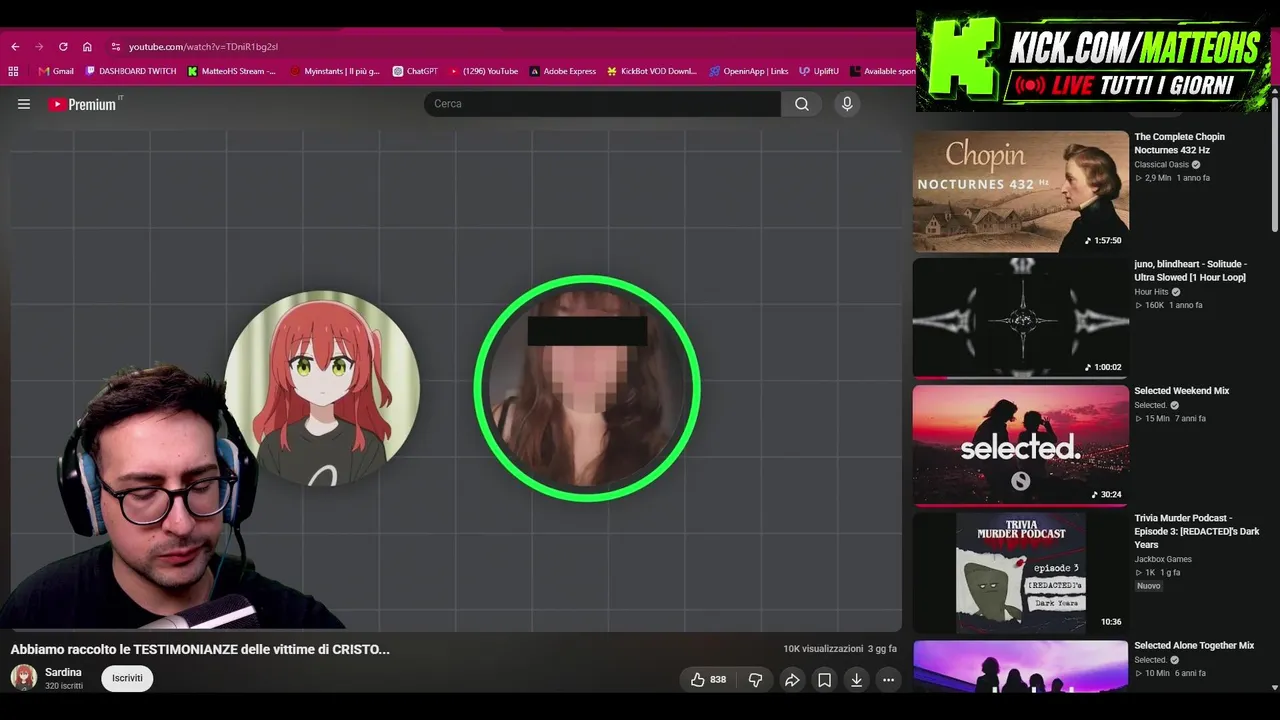Image resolution: width=1280 pixels, height=720 pixels.
Task: Click the scrollbar down arrow
Action: click(x=1274, y=687)
